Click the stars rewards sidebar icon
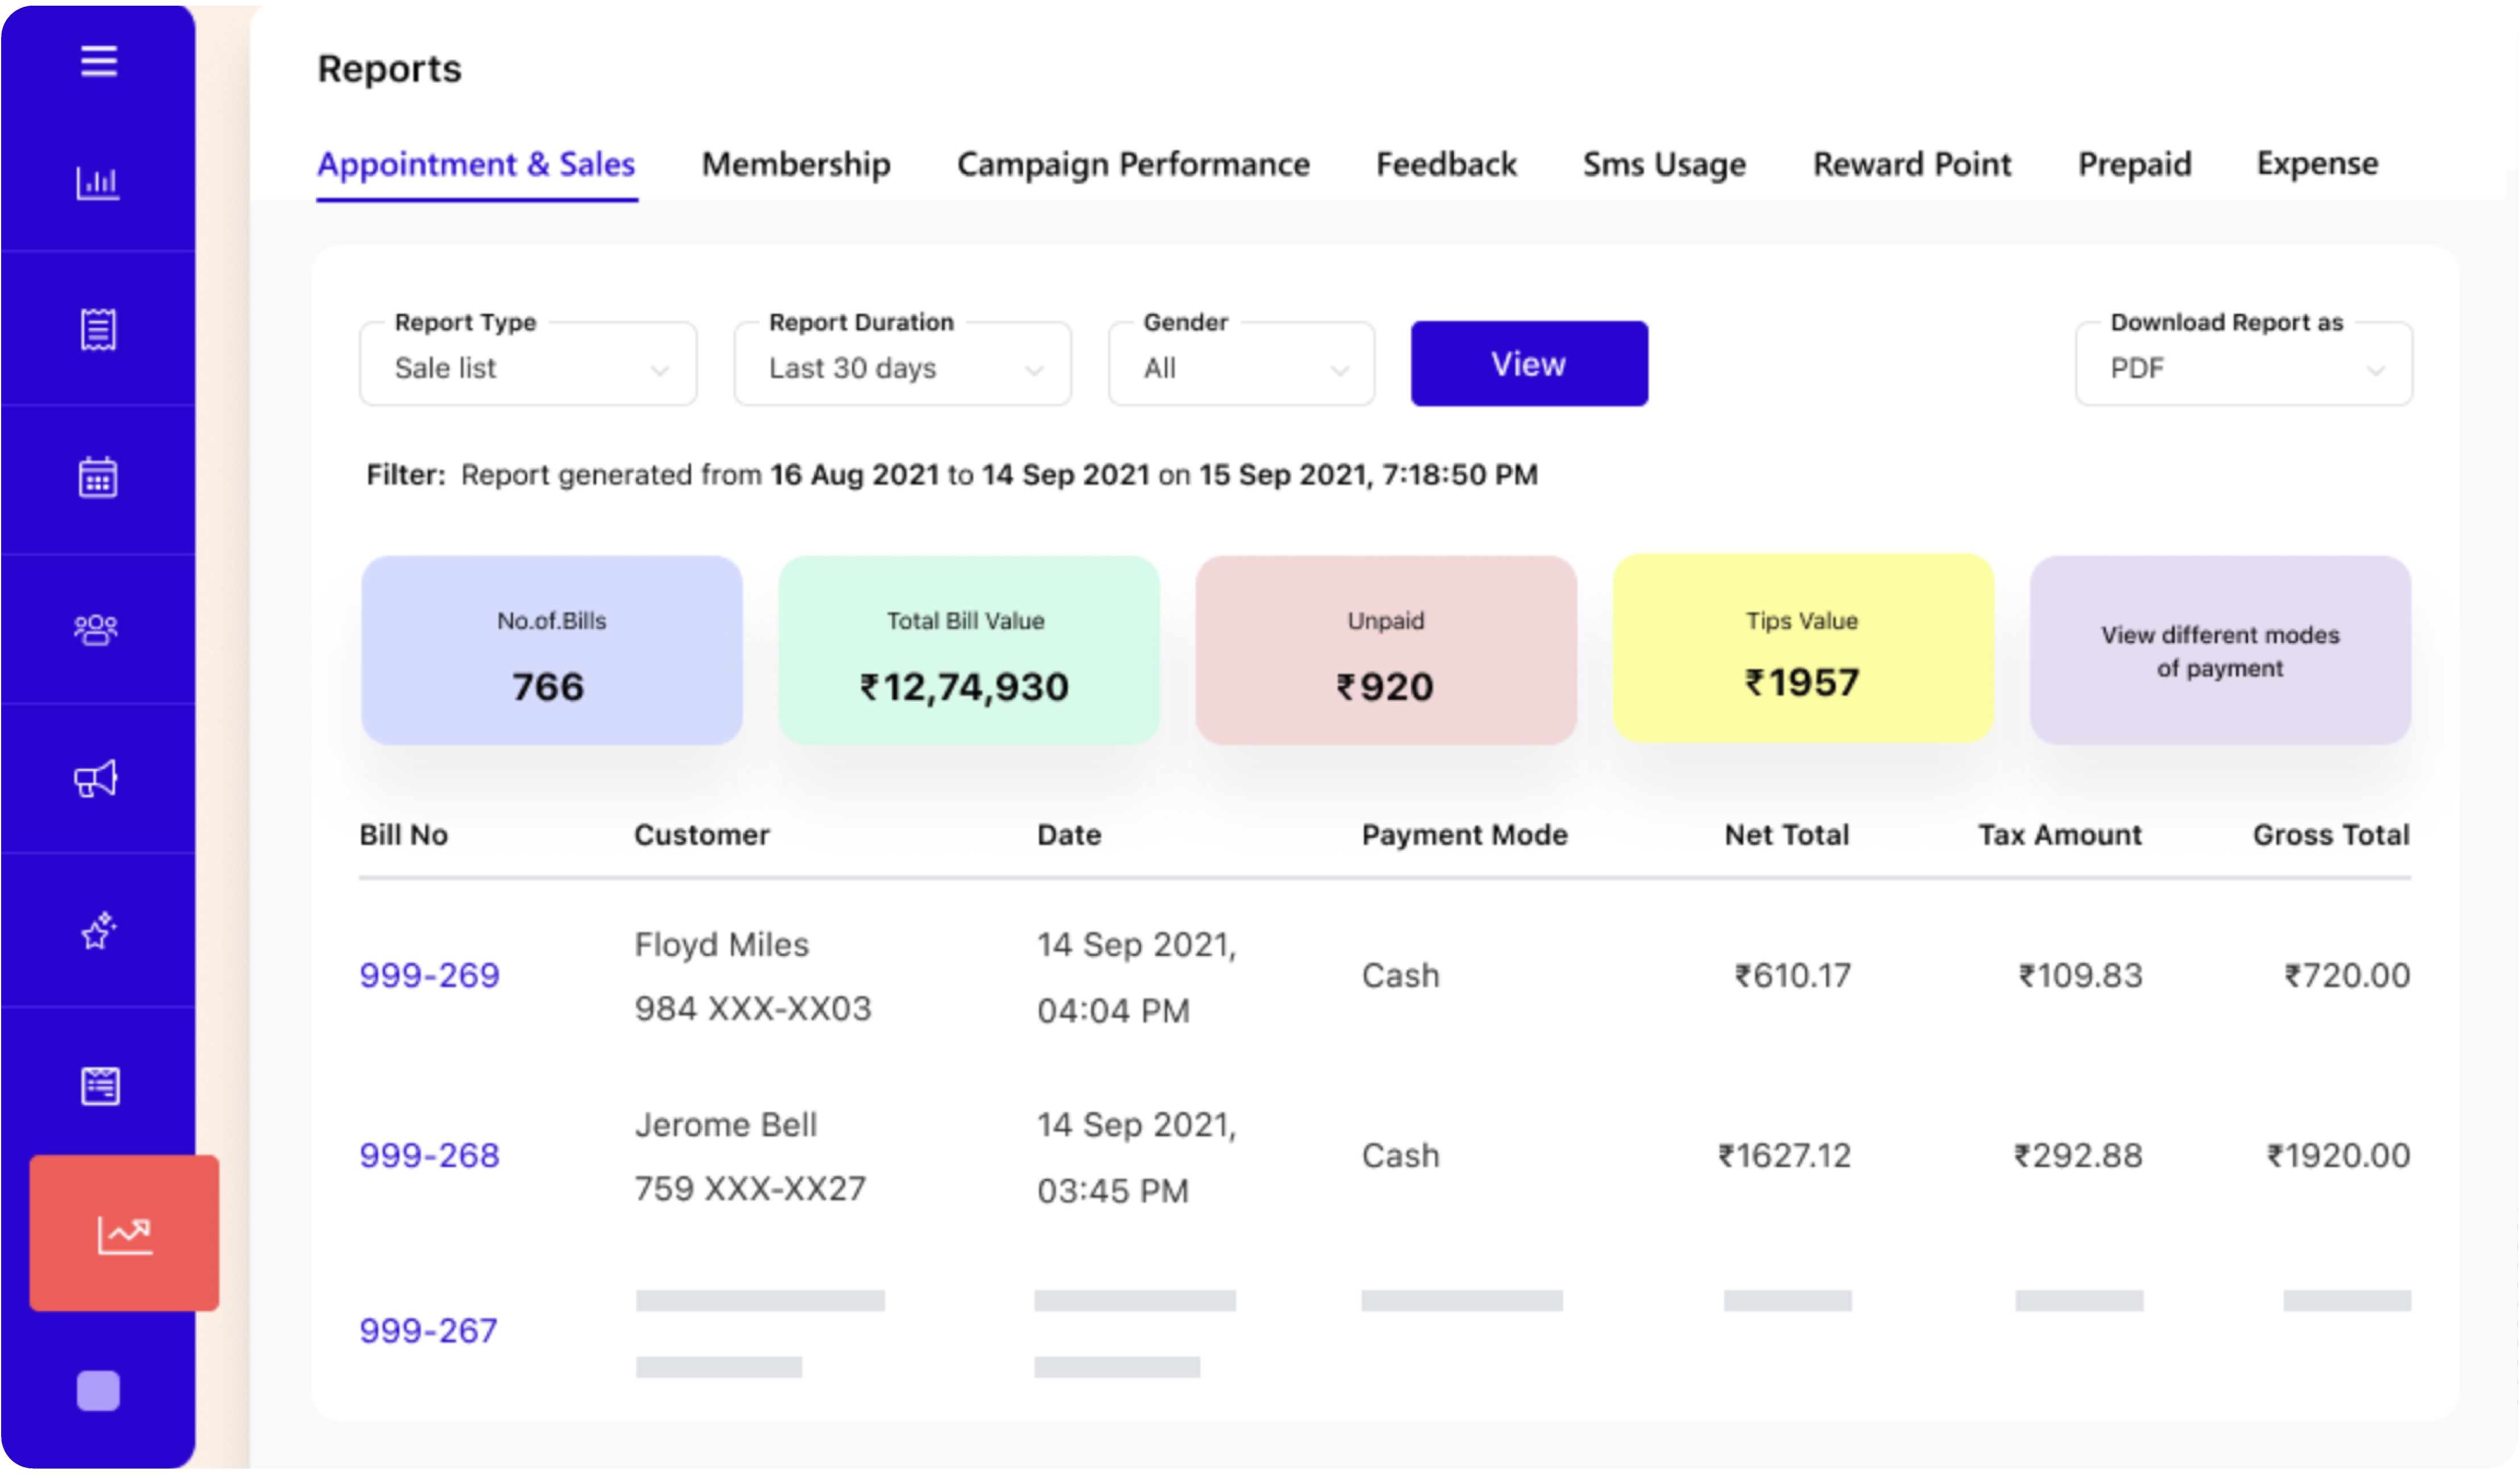The width and height of the screenshot is (2520, 1474). [98, 931]
